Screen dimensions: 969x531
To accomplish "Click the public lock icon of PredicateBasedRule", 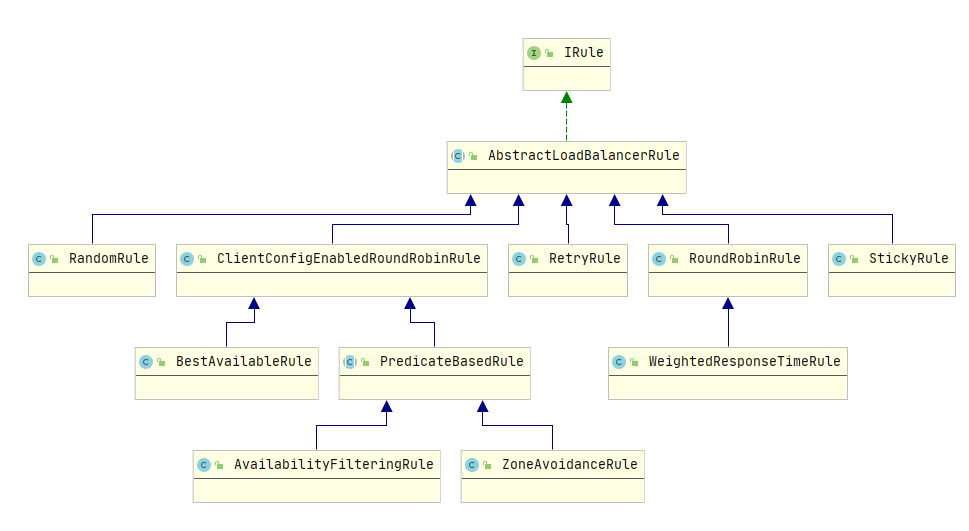I will click(x=365, y=362).
